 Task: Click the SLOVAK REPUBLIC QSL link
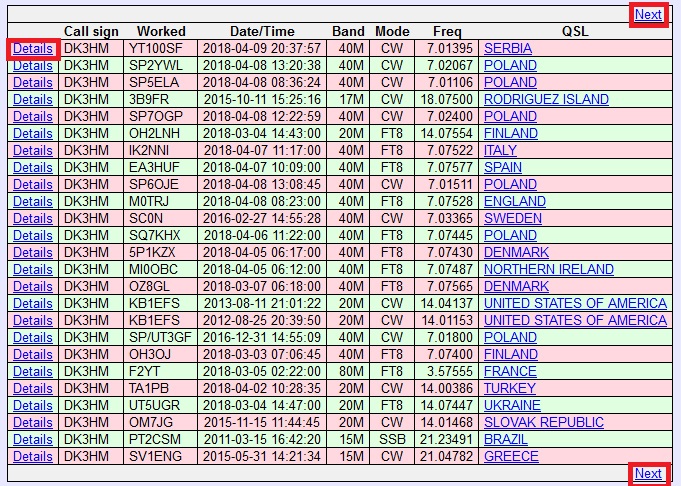(544, 422)
